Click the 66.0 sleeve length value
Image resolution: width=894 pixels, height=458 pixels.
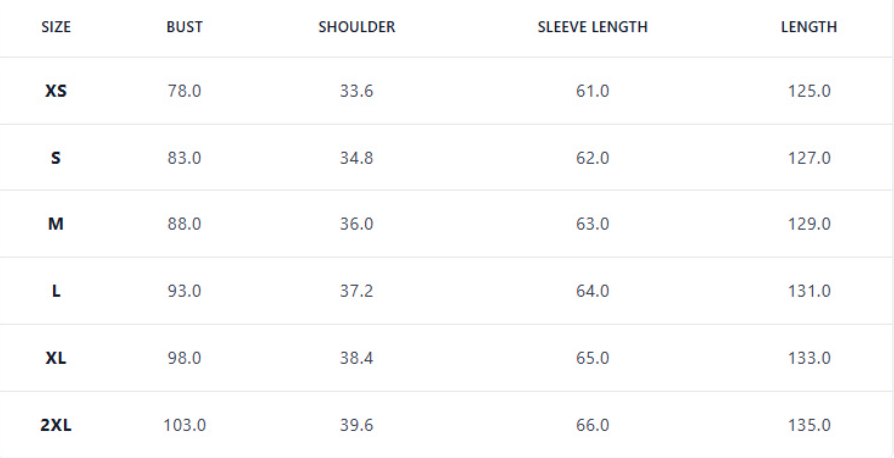pos(592,425)
